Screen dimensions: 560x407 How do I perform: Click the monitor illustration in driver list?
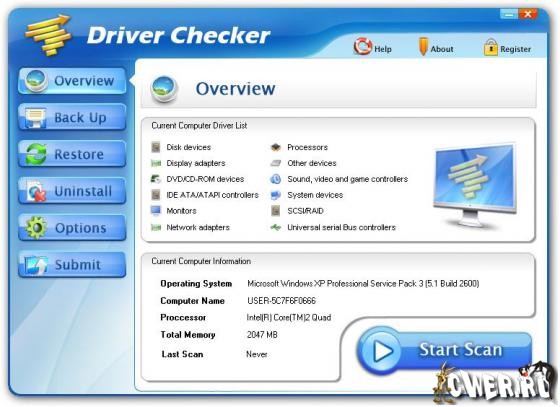[x=475, y=186]
